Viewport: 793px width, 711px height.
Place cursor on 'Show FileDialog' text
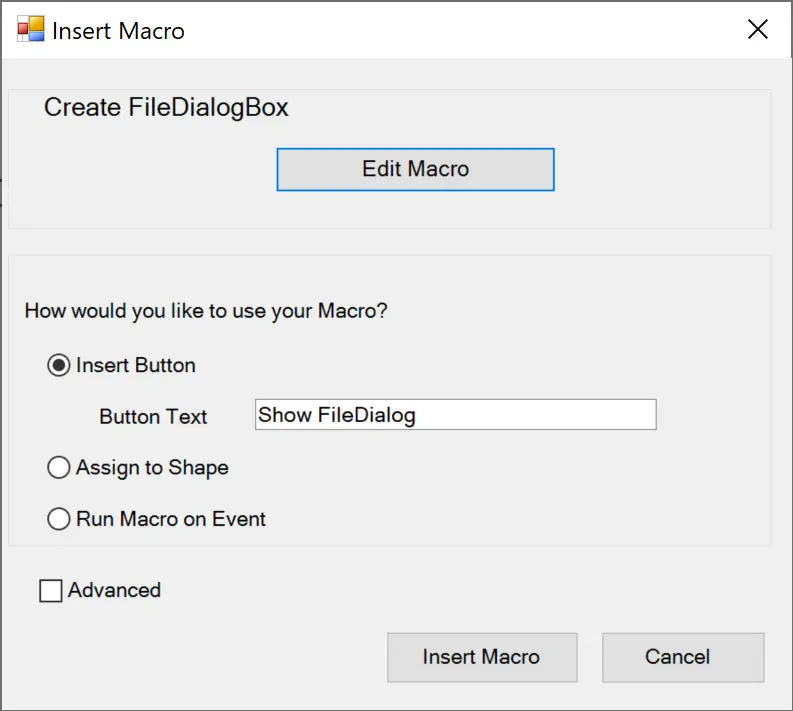coord(337,415)
